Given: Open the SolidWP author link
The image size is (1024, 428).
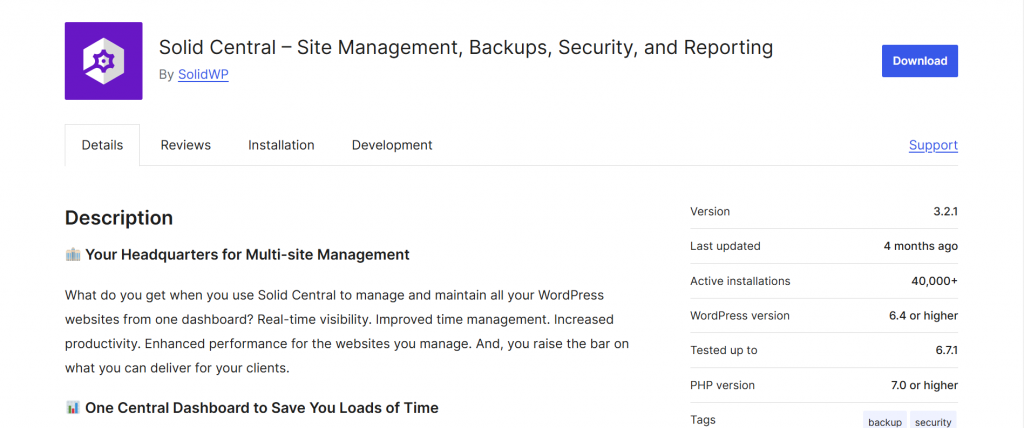Looking at the screenshot, I should 203,74.
